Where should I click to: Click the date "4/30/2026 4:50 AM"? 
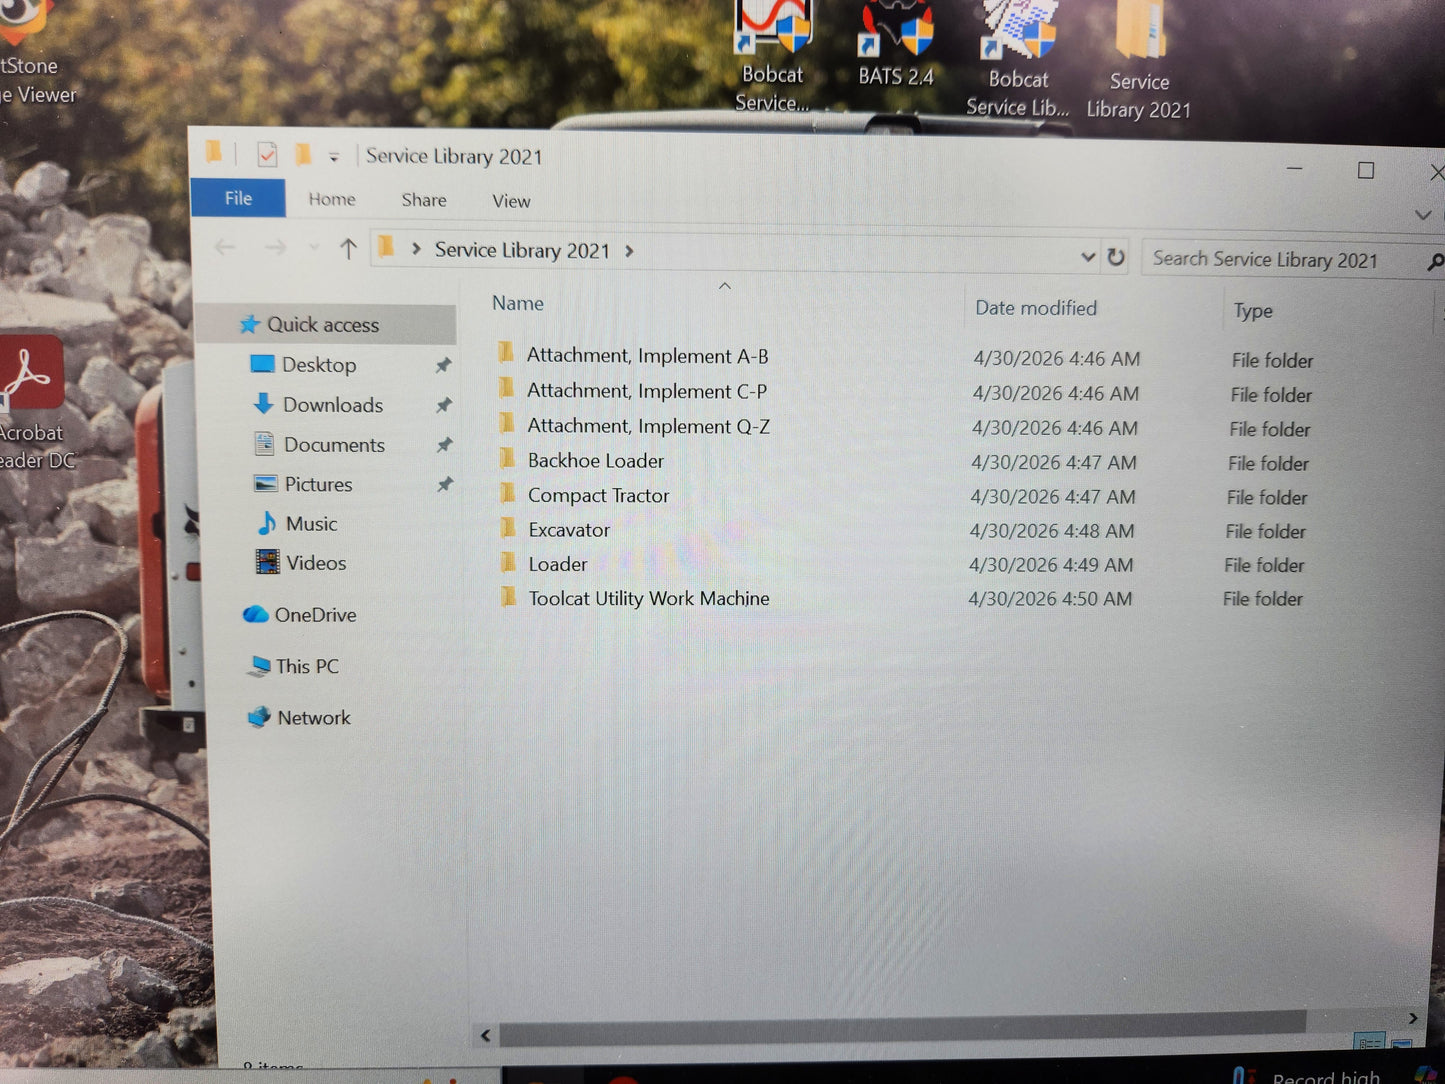[x=1050, y=599]
